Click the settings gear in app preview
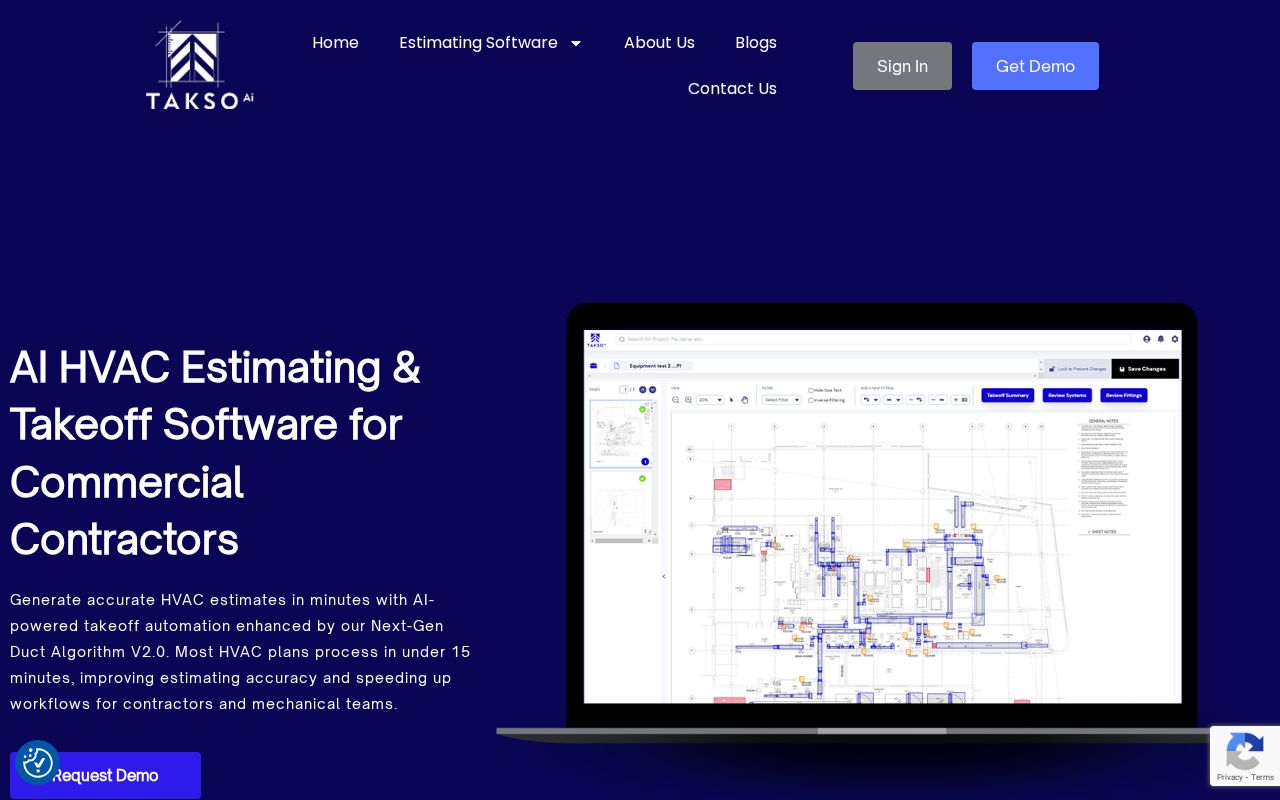The image size is (1280, 800). tap(1174, 339)
